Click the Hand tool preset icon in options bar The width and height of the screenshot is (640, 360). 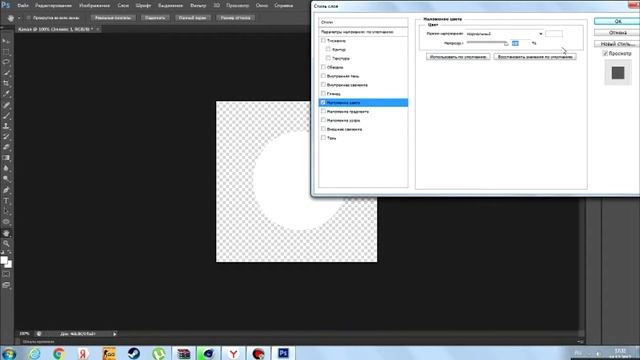click(x=11, y=18)
